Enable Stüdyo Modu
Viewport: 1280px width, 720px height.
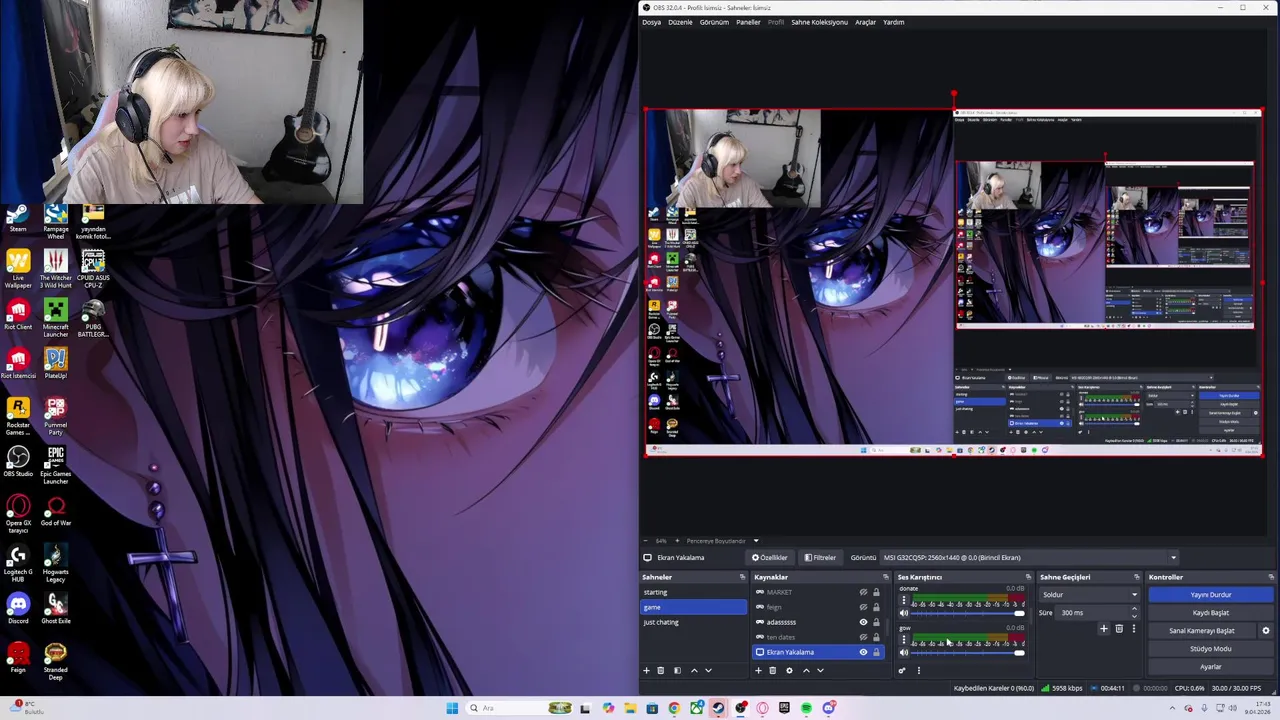click(x=1211, y=649)
